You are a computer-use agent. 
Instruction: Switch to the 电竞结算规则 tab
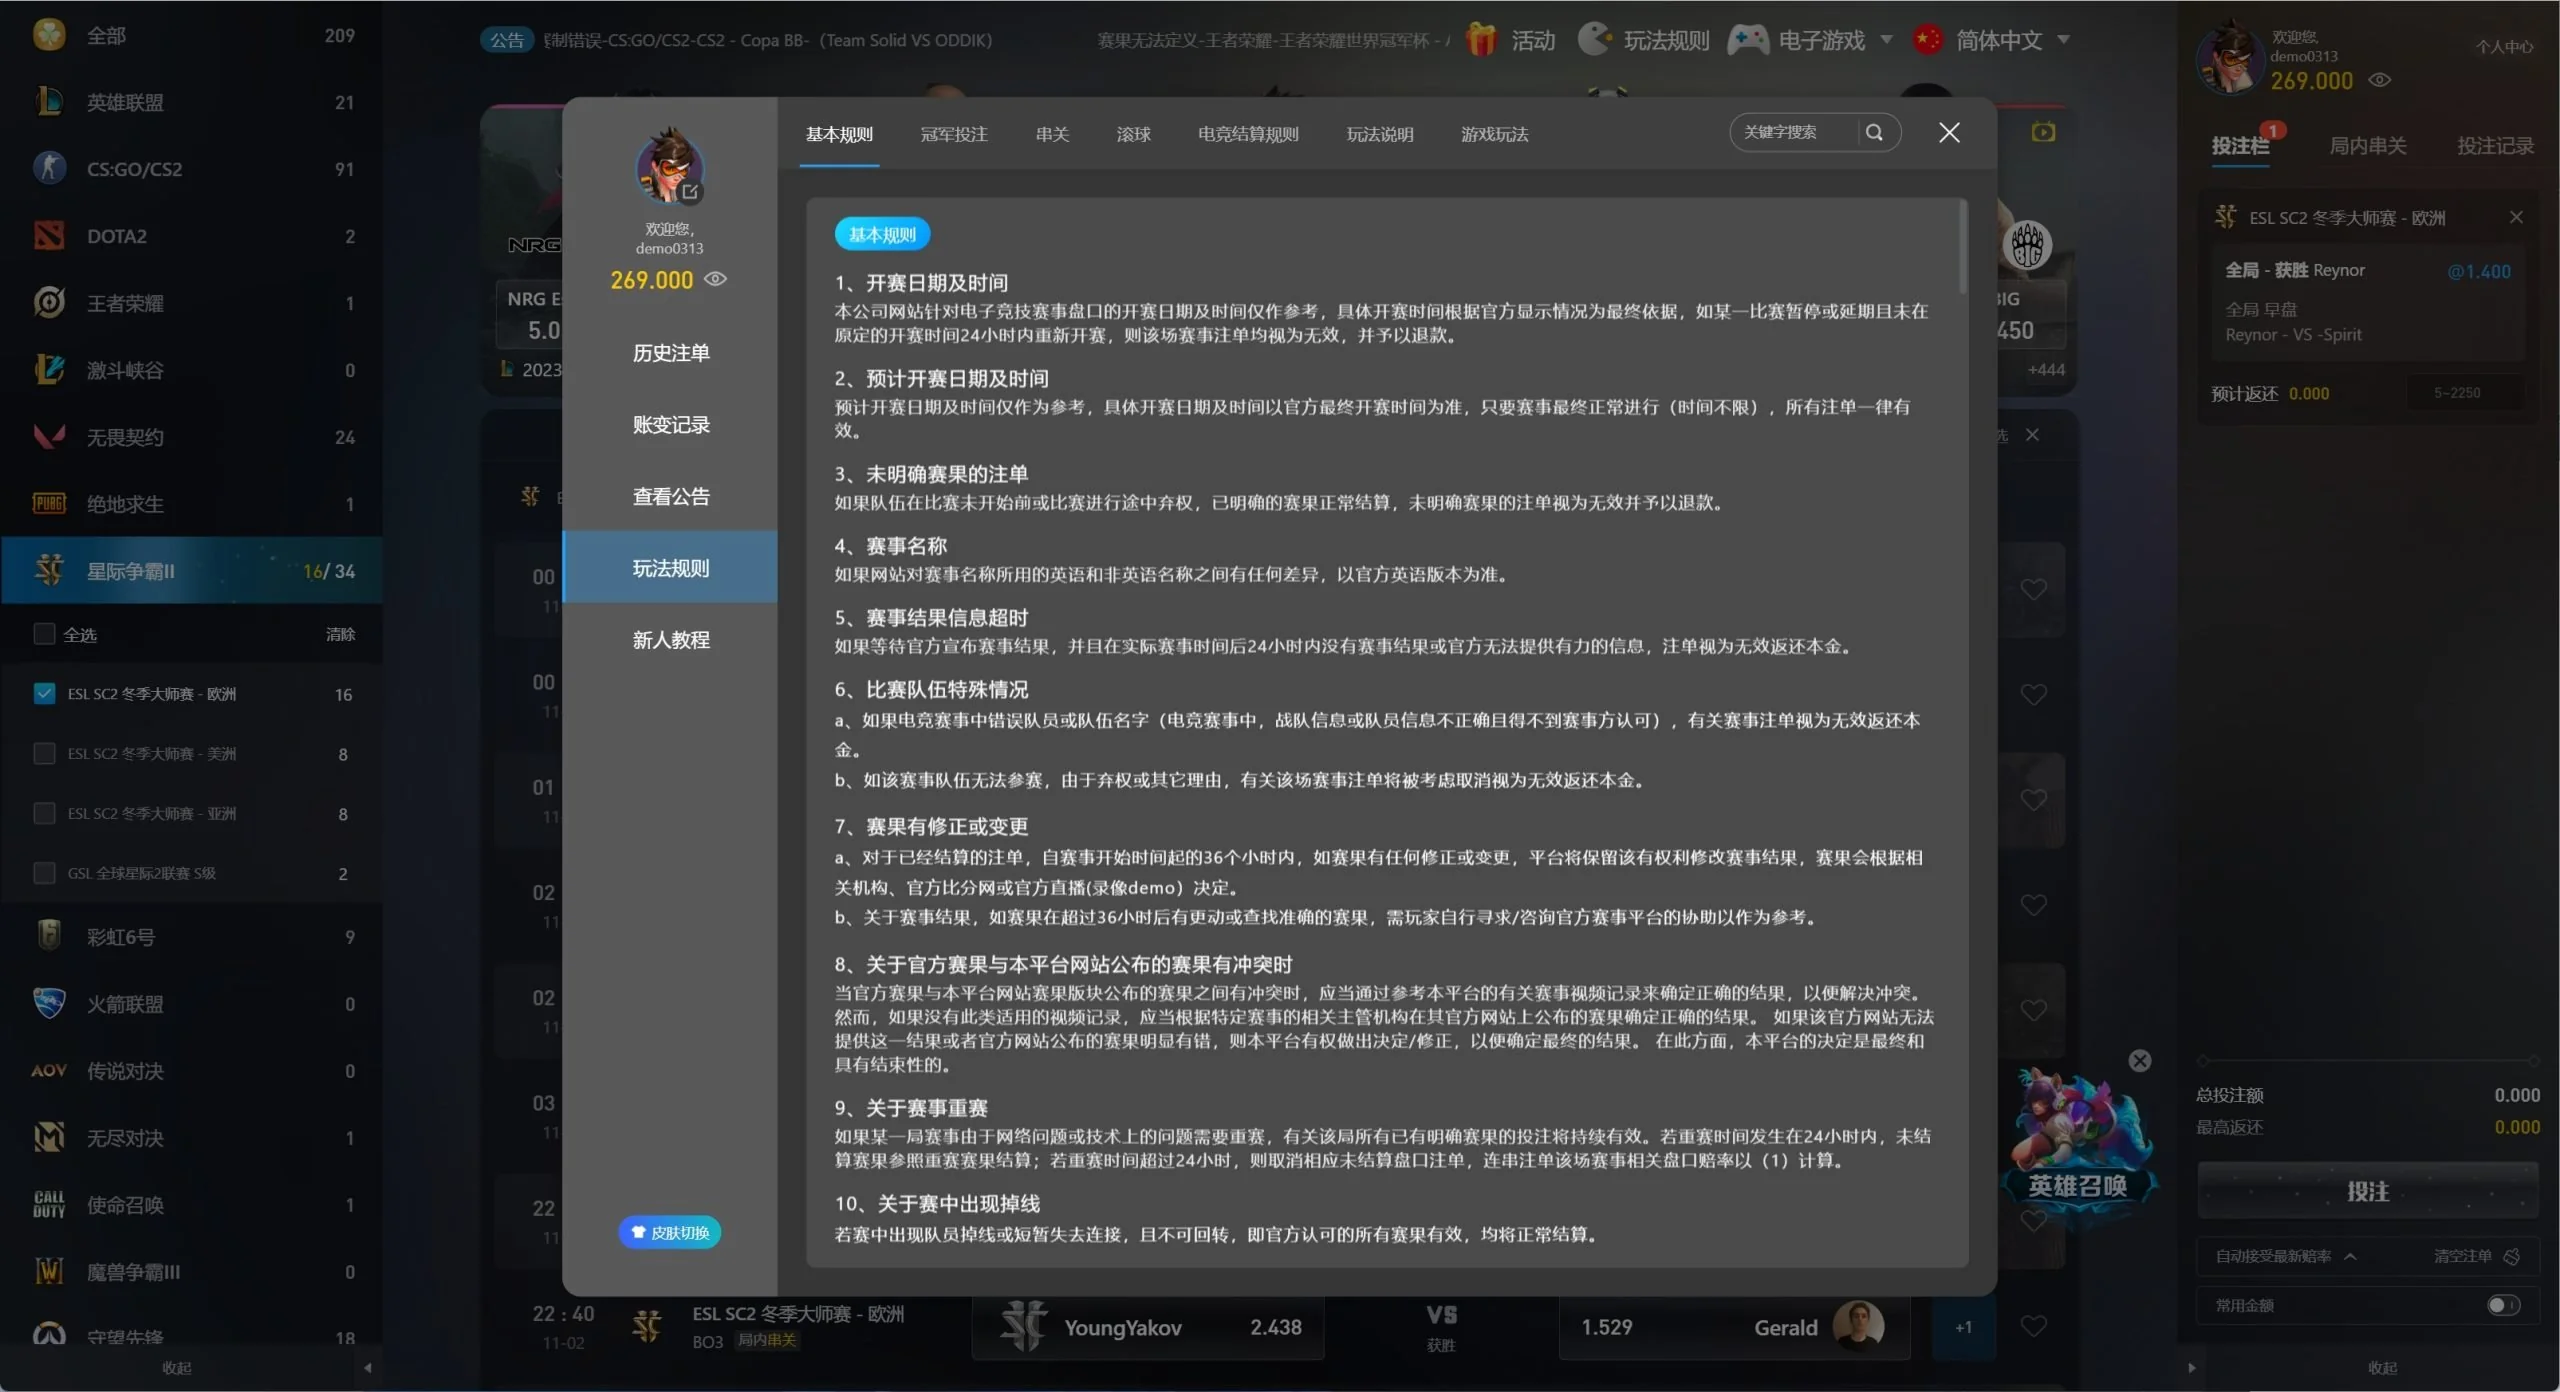click(1248, 134)
